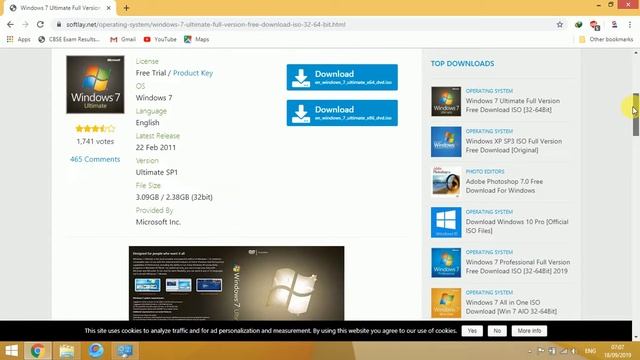Go back with the browser back arrow
The image size is (640, 360).
pyautogui.click(x=10, y=24)
